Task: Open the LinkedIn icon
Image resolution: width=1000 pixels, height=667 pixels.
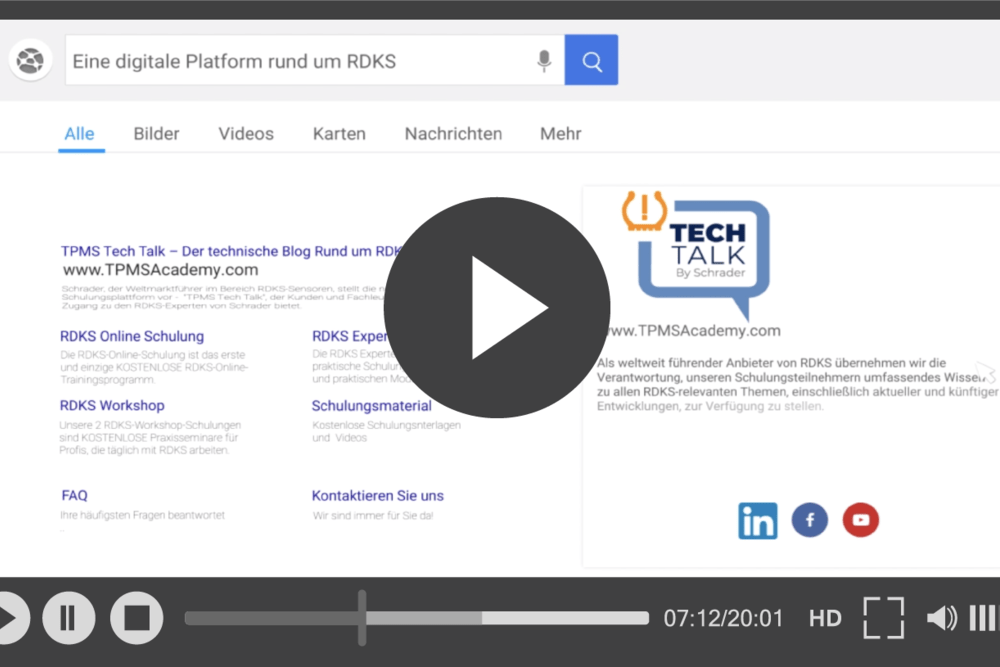Action: point(758,520)
